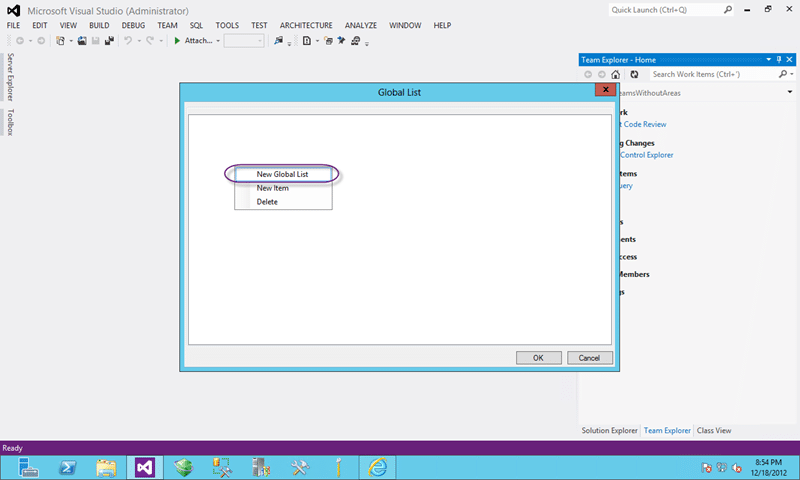This screenshot has width=800, height=480.
Task: Open Navigate Backward history dropdown
Action: click(30, 41)
